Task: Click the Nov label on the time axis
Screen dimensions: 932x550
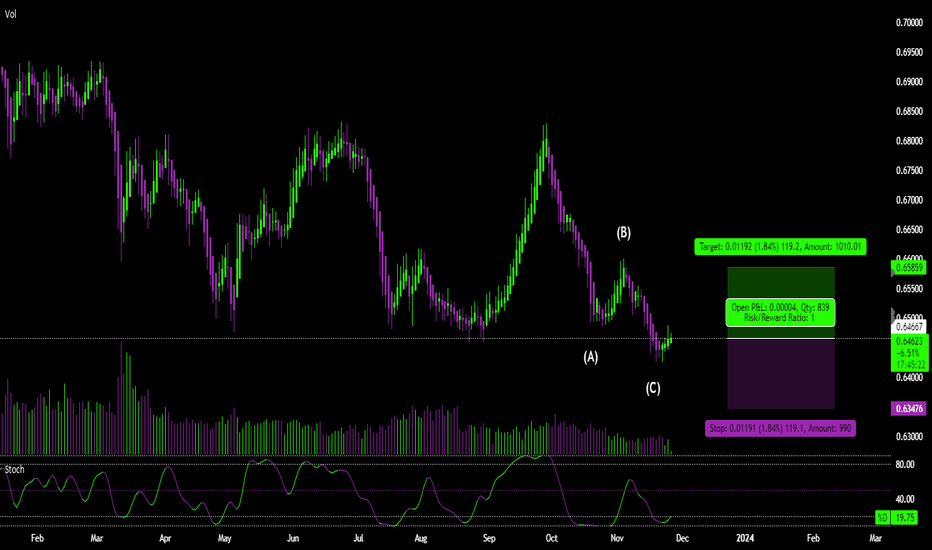Action: 617,538
